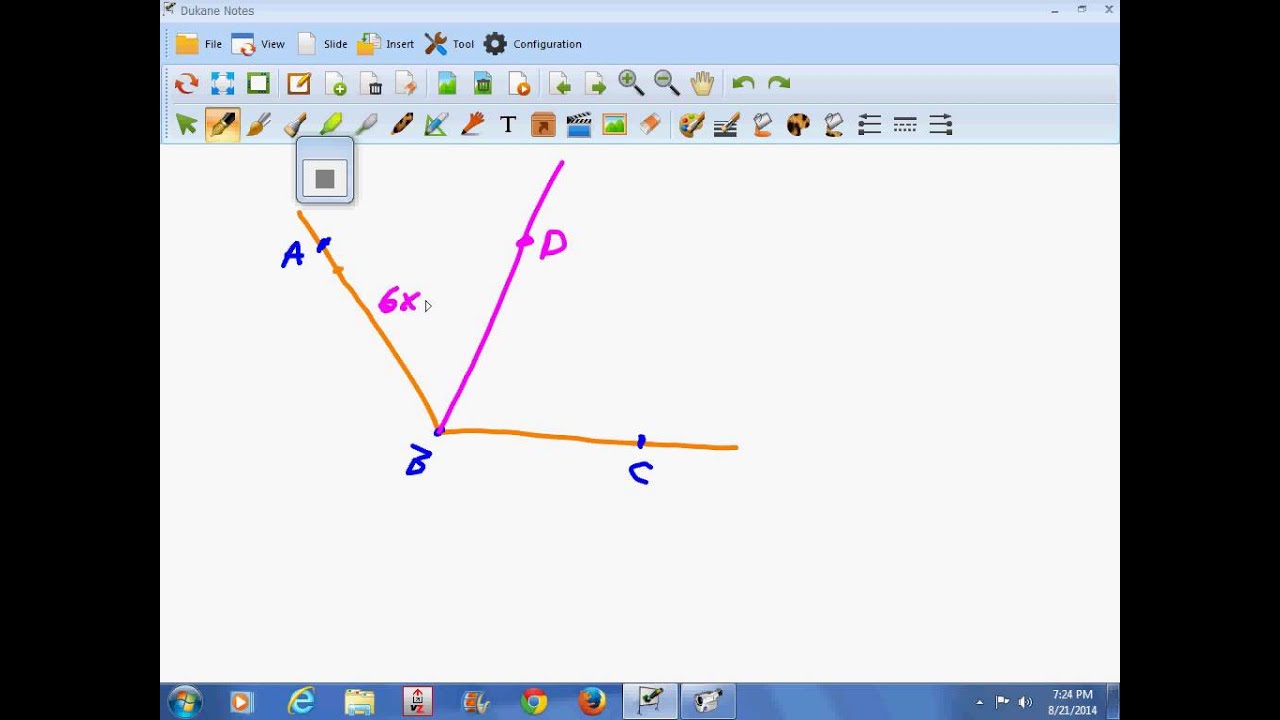Select the hand pan tool
The height and width of the screenshot is (720, 1280).
click(702, 83)
